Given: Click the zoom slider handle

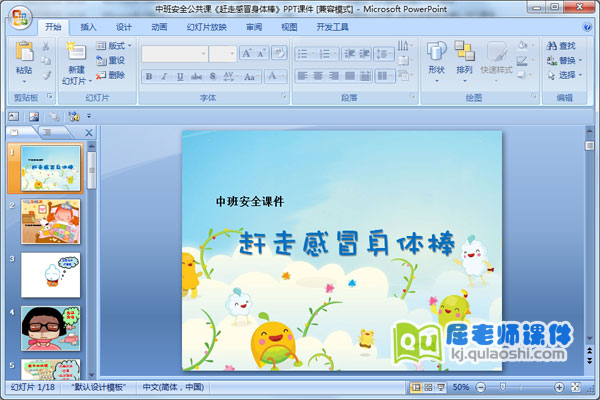Looking at the screenshot, I should [503, 387].
